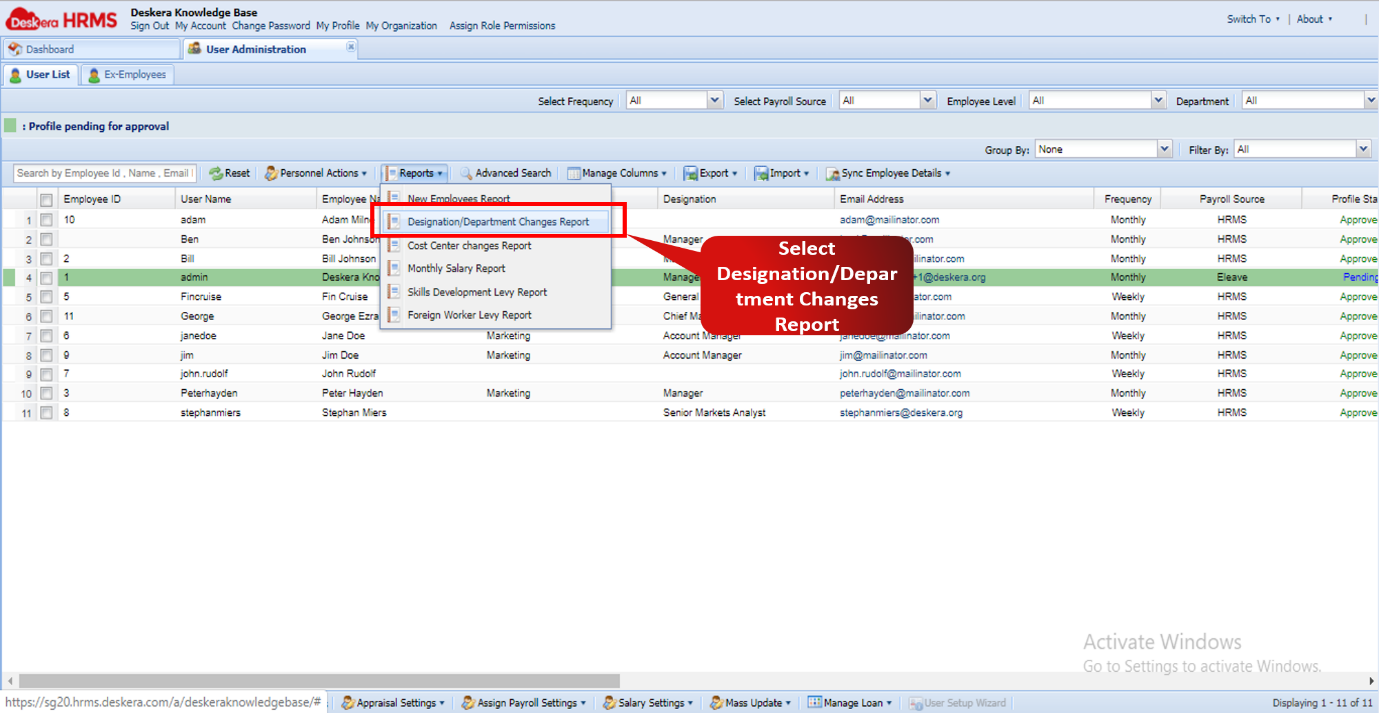Image resolution: width=1379 pixels, height=713 pixels.
Task: Click the Advanced Search icon
Action: [x=505, y=172]
